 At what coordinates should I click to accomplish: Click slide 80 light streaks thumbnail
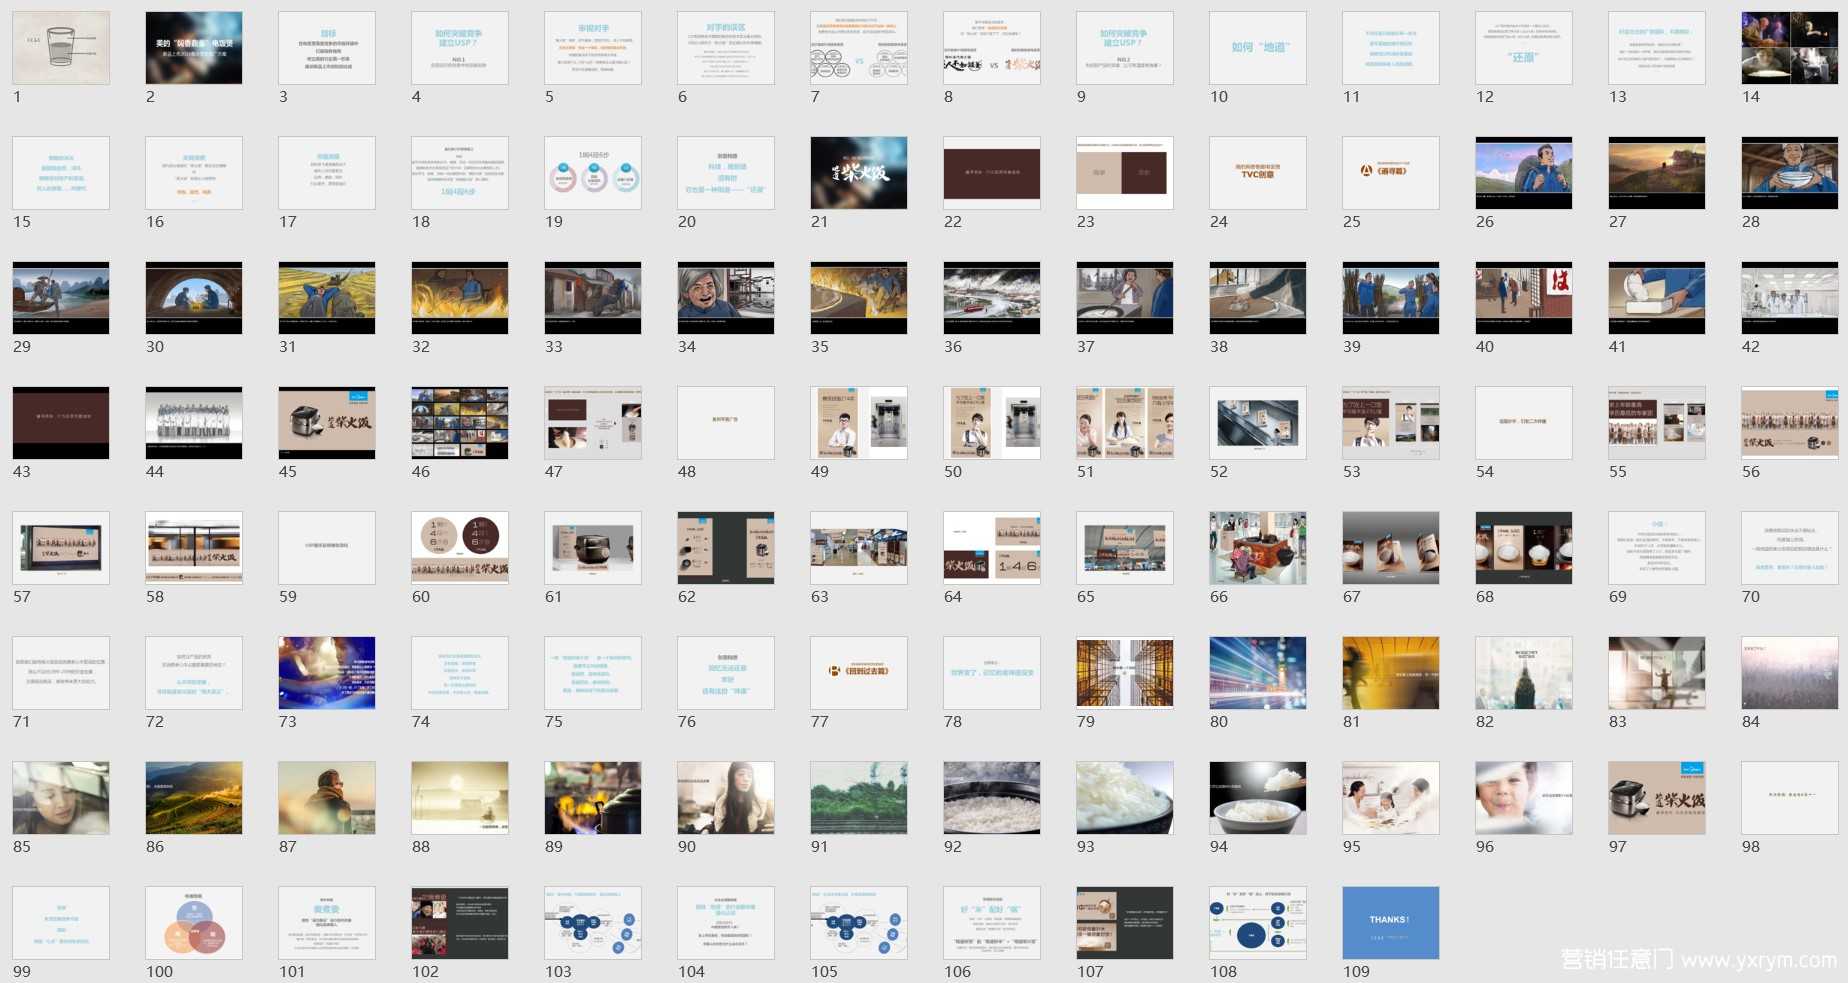pos(1258,673)
